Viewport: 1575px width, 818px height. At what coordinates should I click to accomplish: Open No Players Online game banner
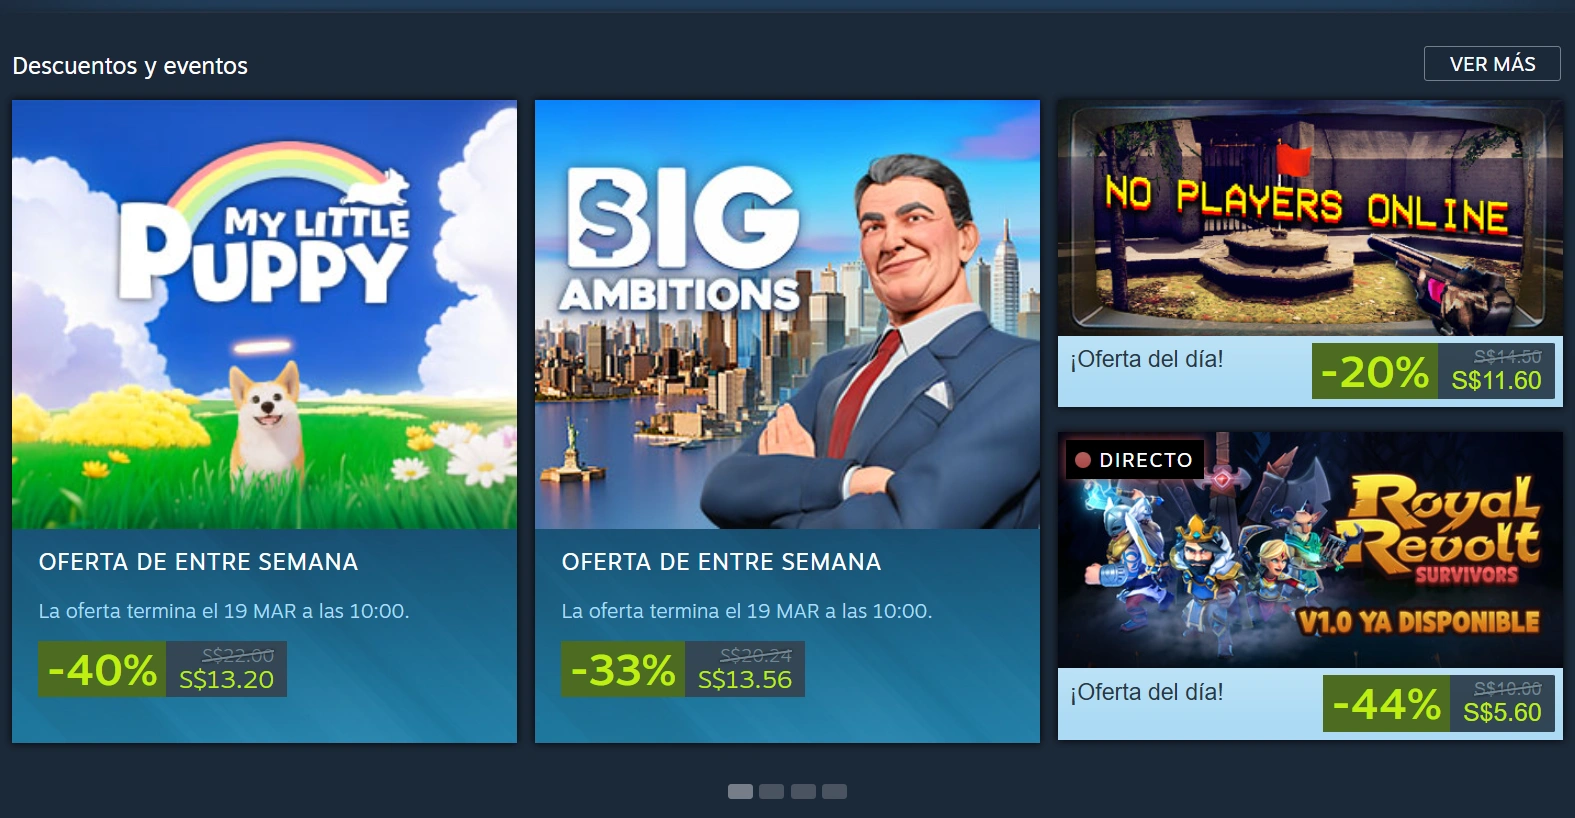[1310, 218]
